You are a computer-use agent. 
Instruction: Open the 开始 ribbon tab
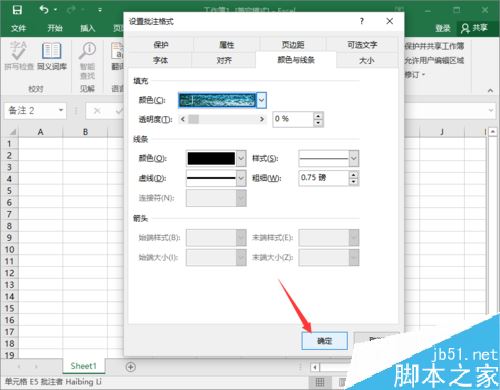coord(55,28)
